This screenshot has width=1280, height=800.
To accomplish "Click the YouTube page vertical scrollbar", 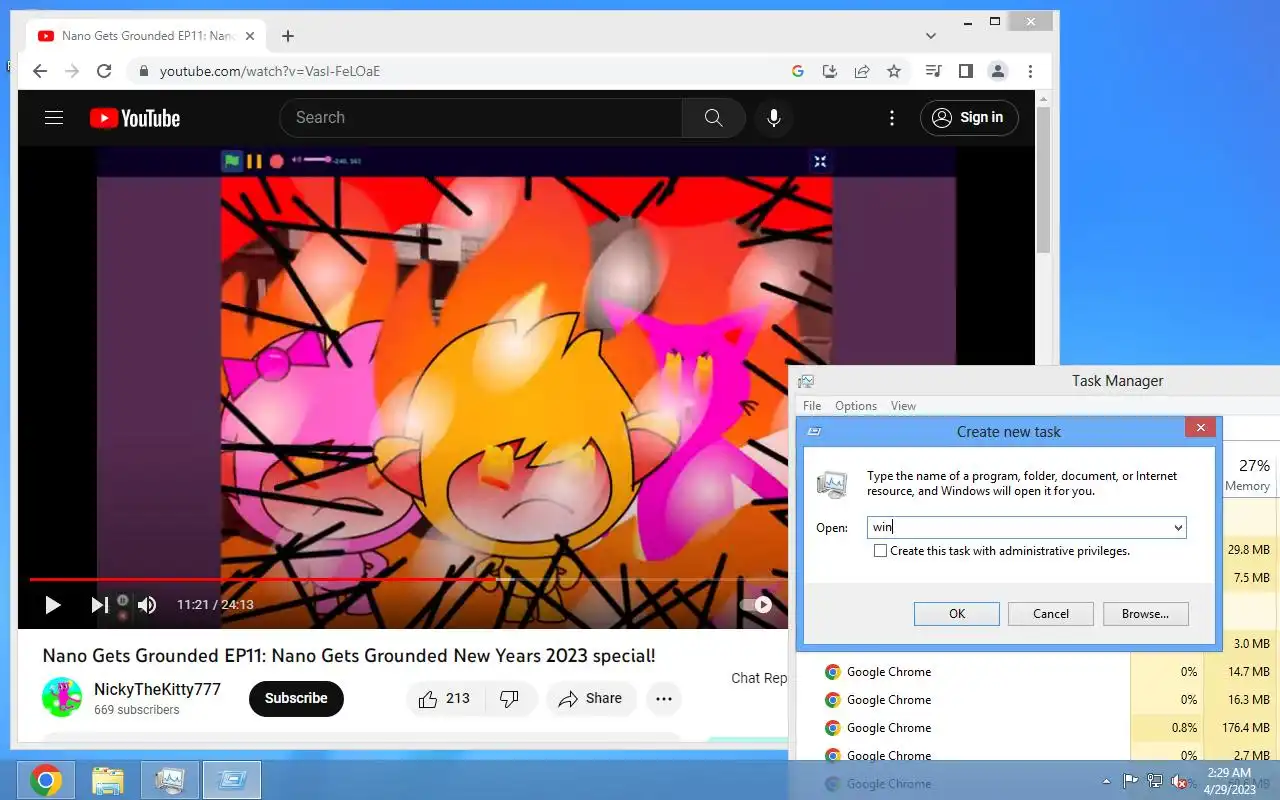I will point(1043,180).
